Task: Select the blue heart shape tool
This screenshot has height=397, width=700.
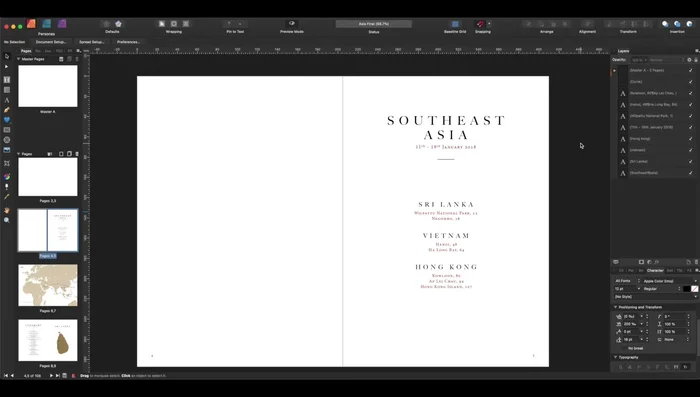Action: [7, 120]
